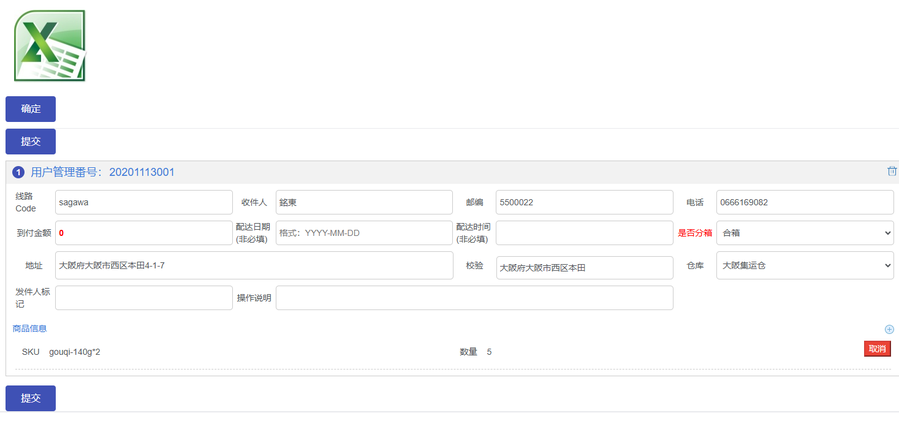Image resolution: width=899 pixels, height=421 pixels.
Task: Click the 确定 button
Action: 30,109
